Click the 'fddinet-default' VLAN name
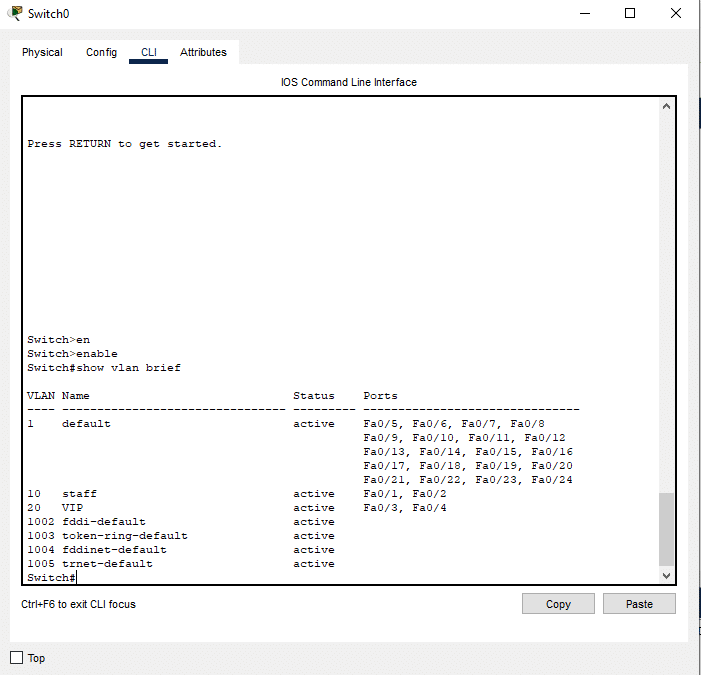This screenshot has height=675, width=701. [x=114, y=549]
